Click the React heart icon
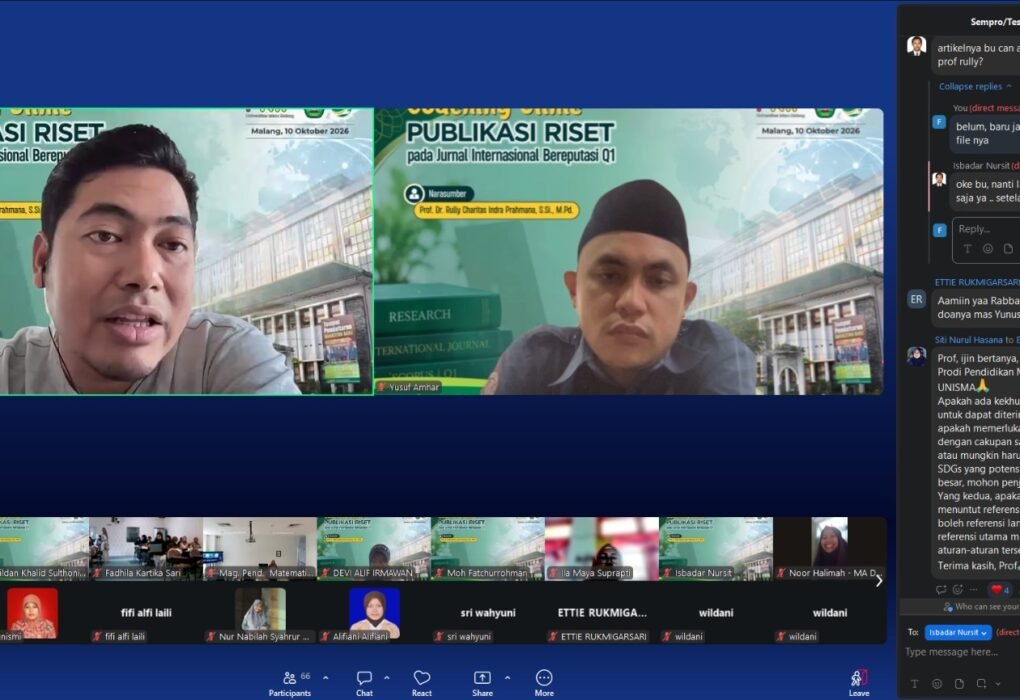Screen dimensions: 1020x700 pos(422,678)
